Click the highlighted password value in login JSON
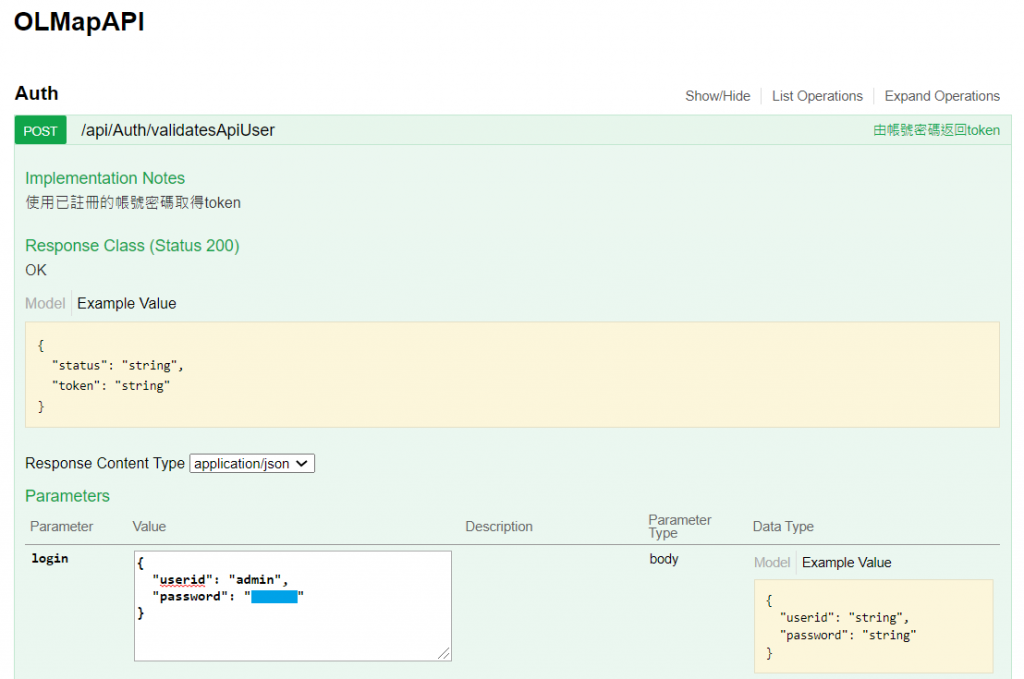1024x679 pixels. tap(275, 597)
